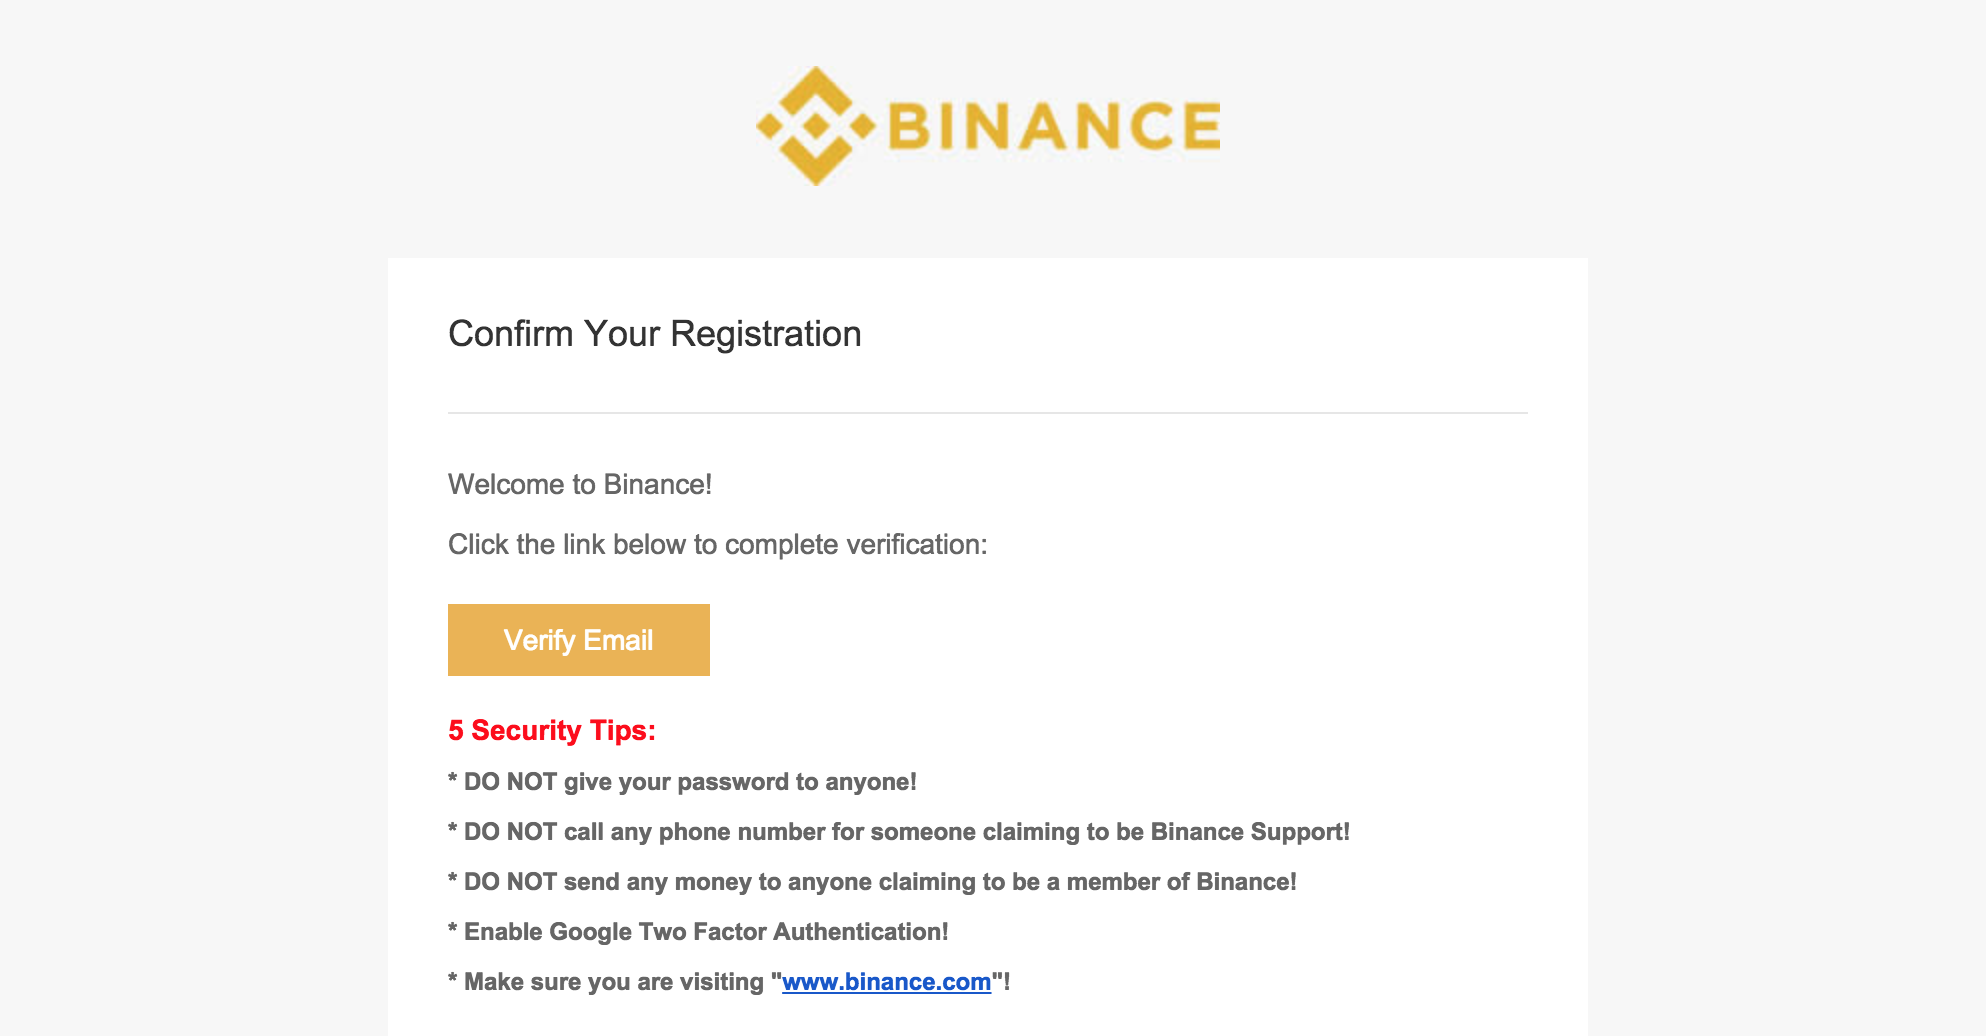The image size is (1986, 1036).
Task: Select the phone number security tip line
Action: coord(899,832)
